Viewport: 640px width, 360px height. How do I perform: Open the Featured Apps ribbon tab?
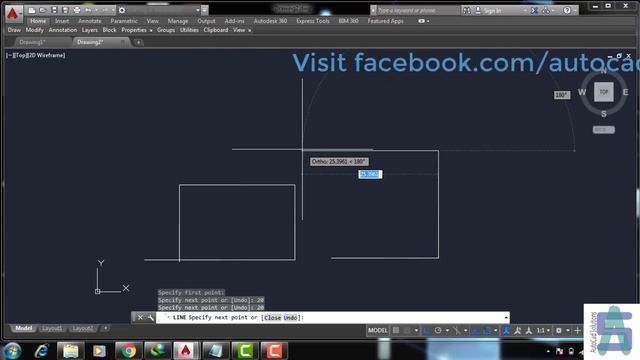[x=385, y=21]
